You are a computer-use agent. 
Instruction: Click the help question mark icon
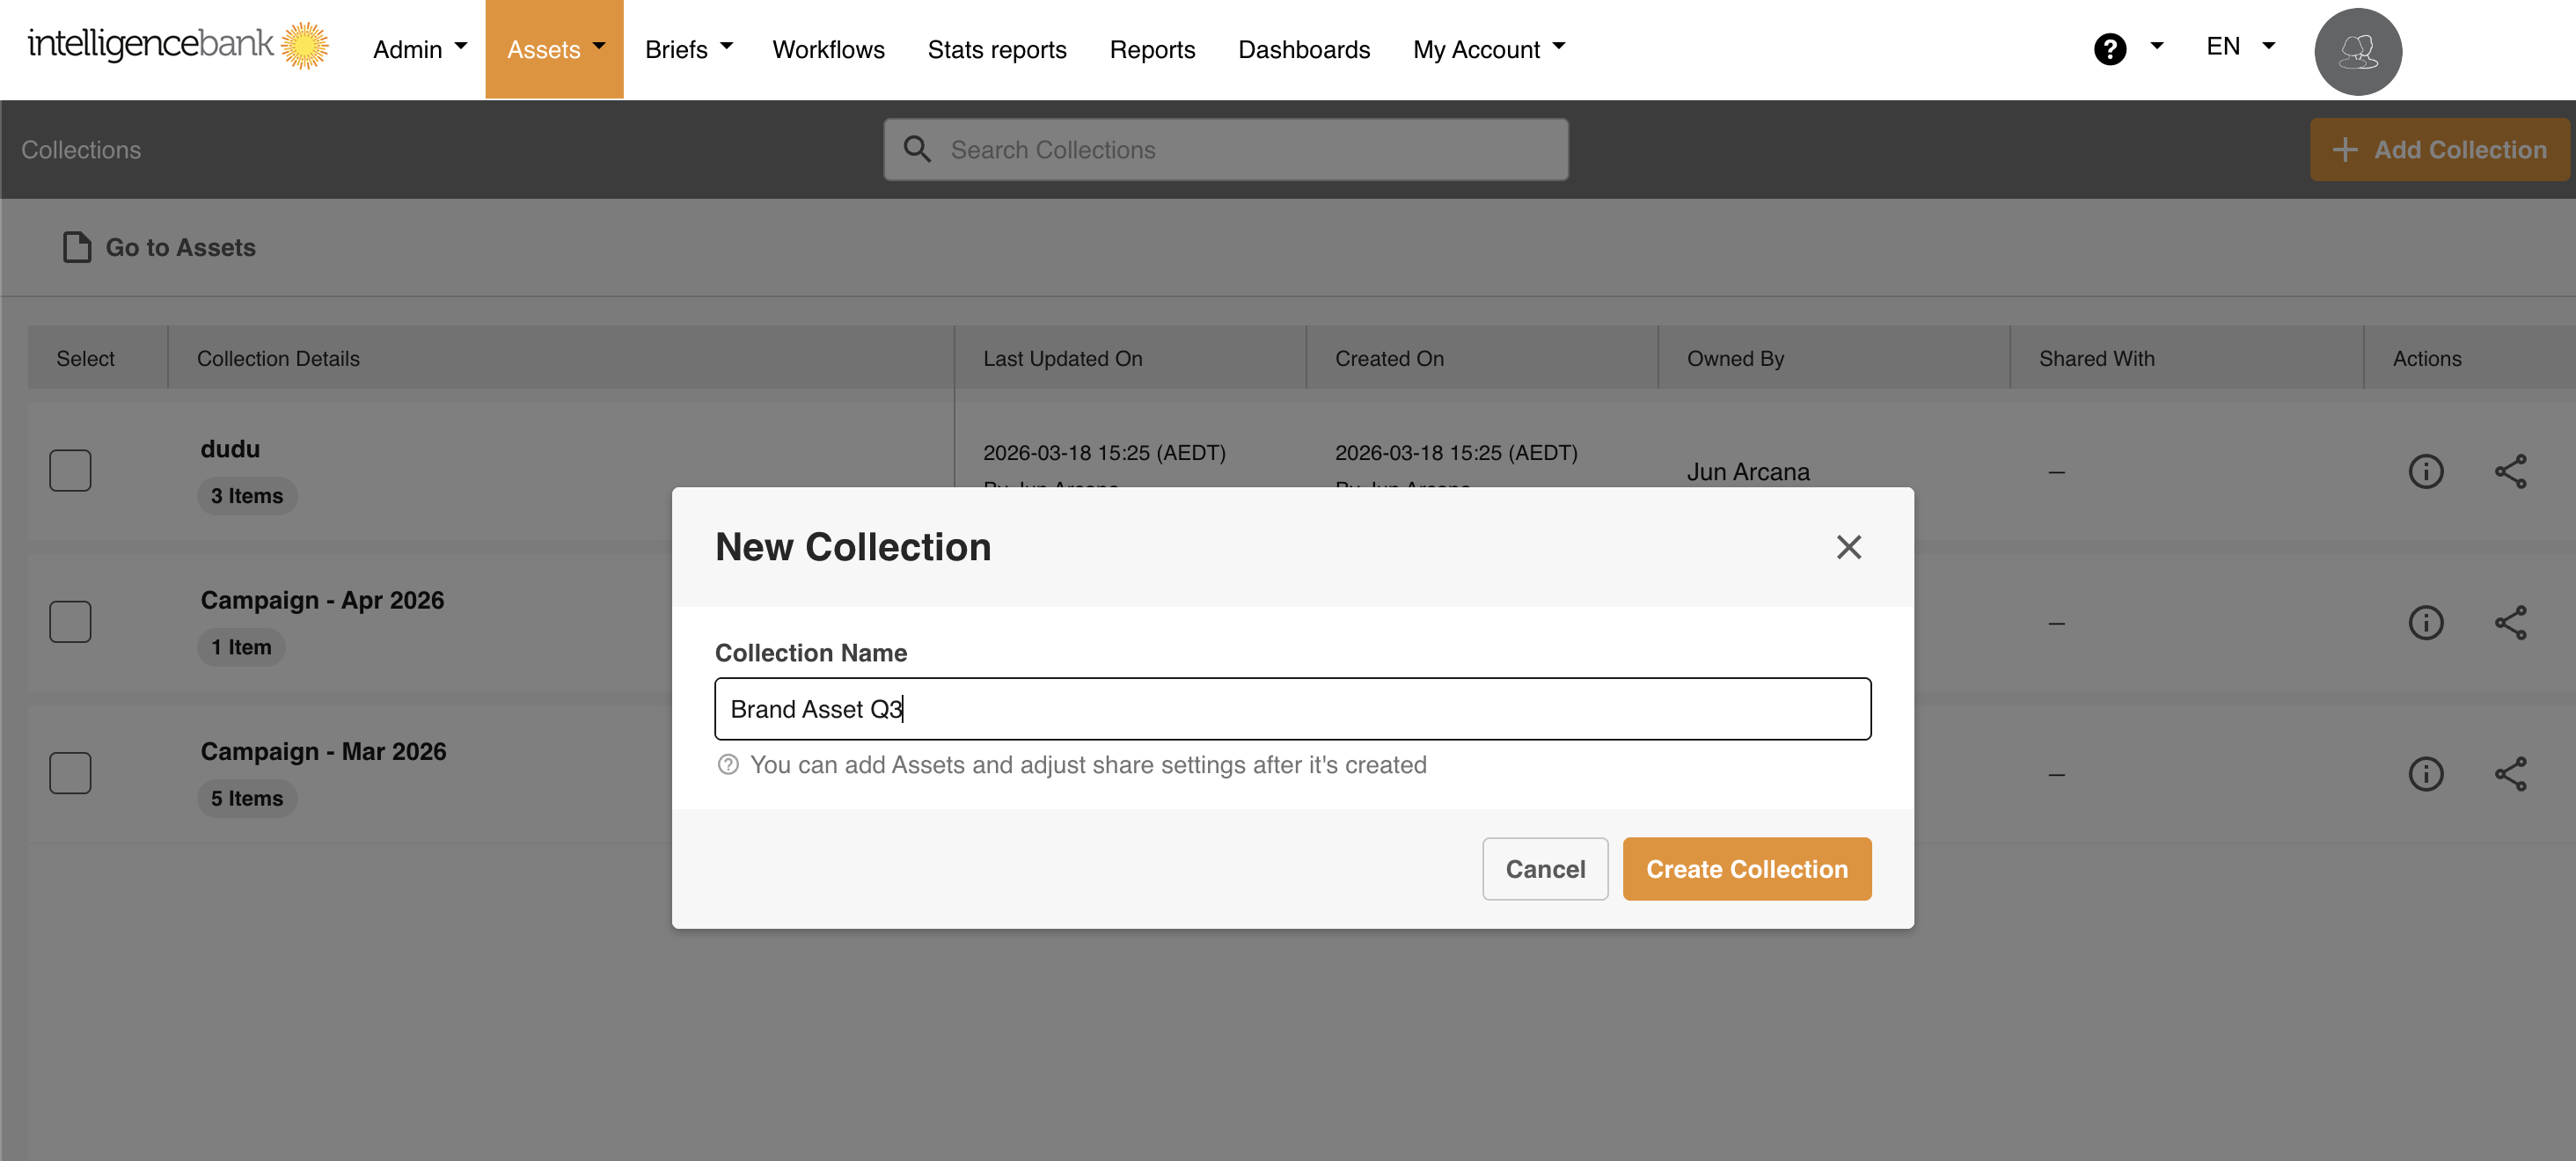coord(2109,48)
